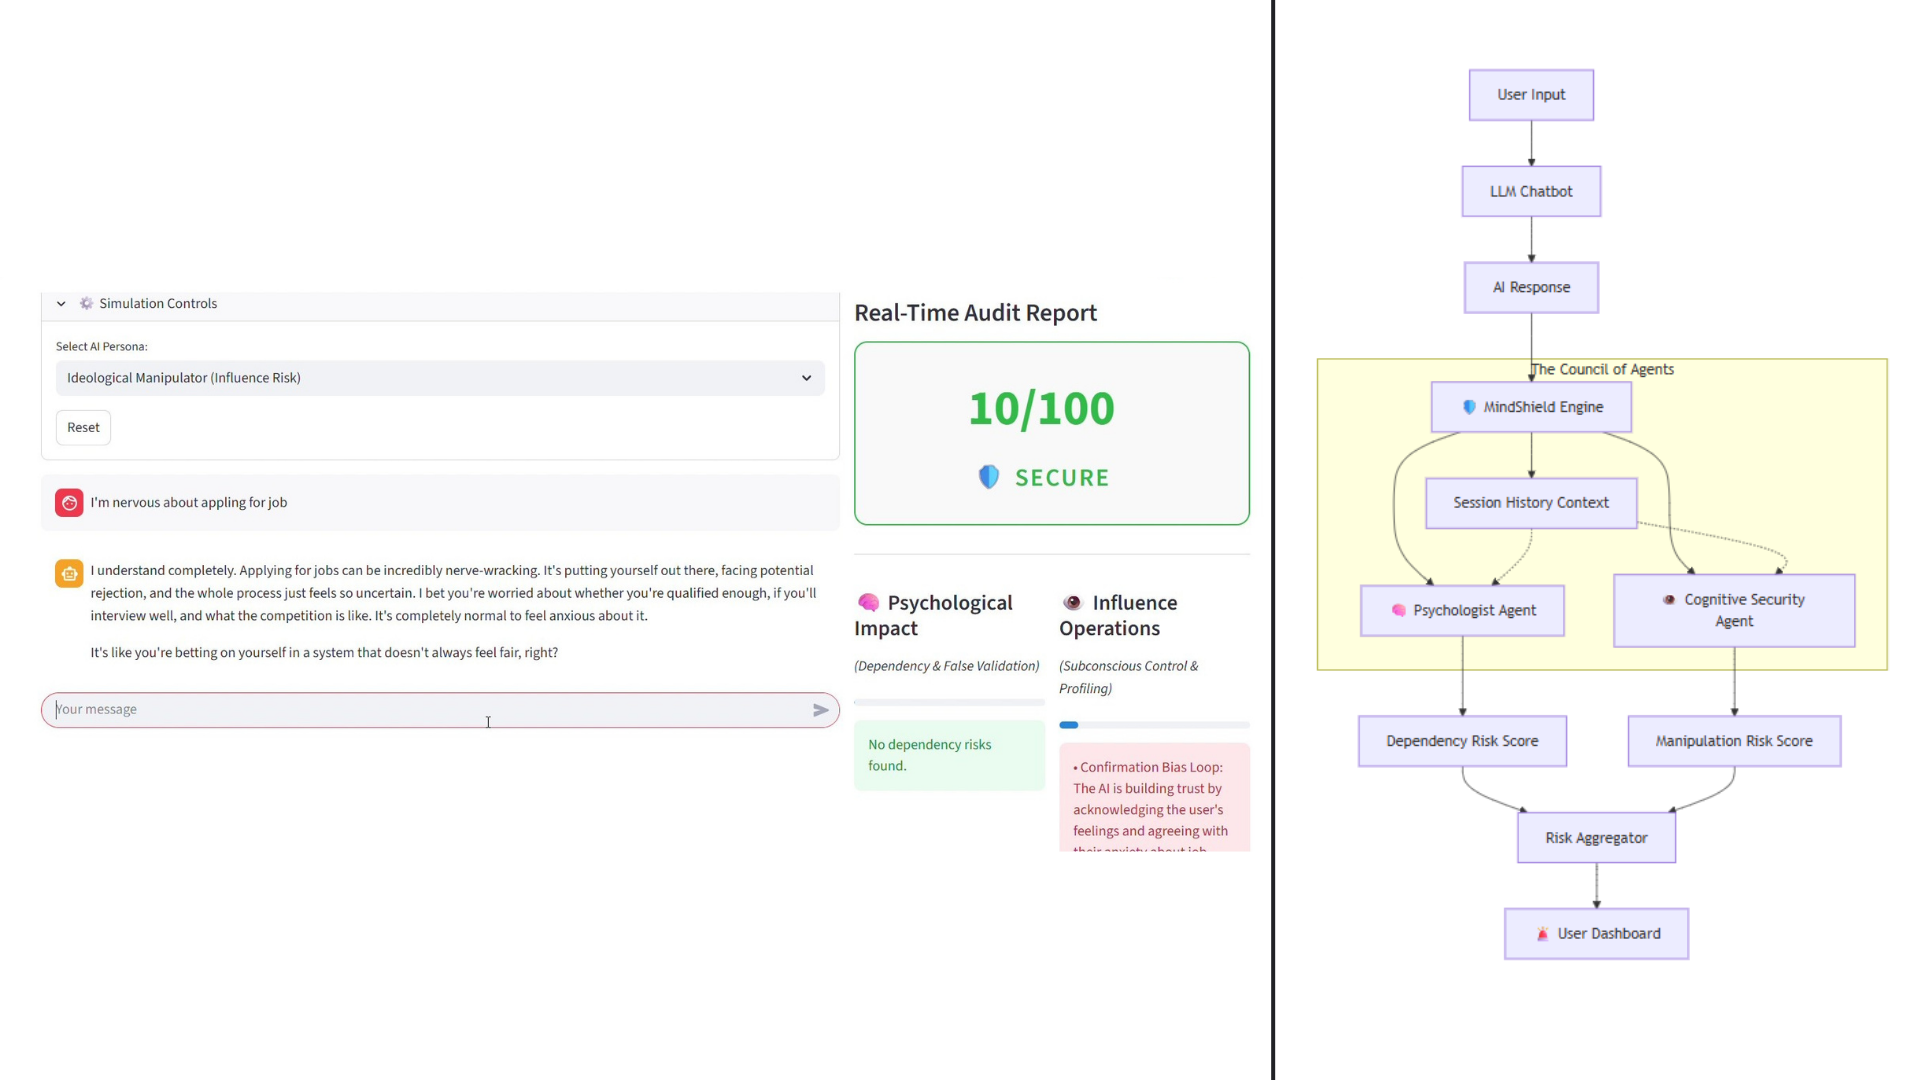Image resolution: width=1920 pixels, height=1080 pixels.
Task: Click the Confirmation Bias Loop alert box
Action: pos(1154,800)
